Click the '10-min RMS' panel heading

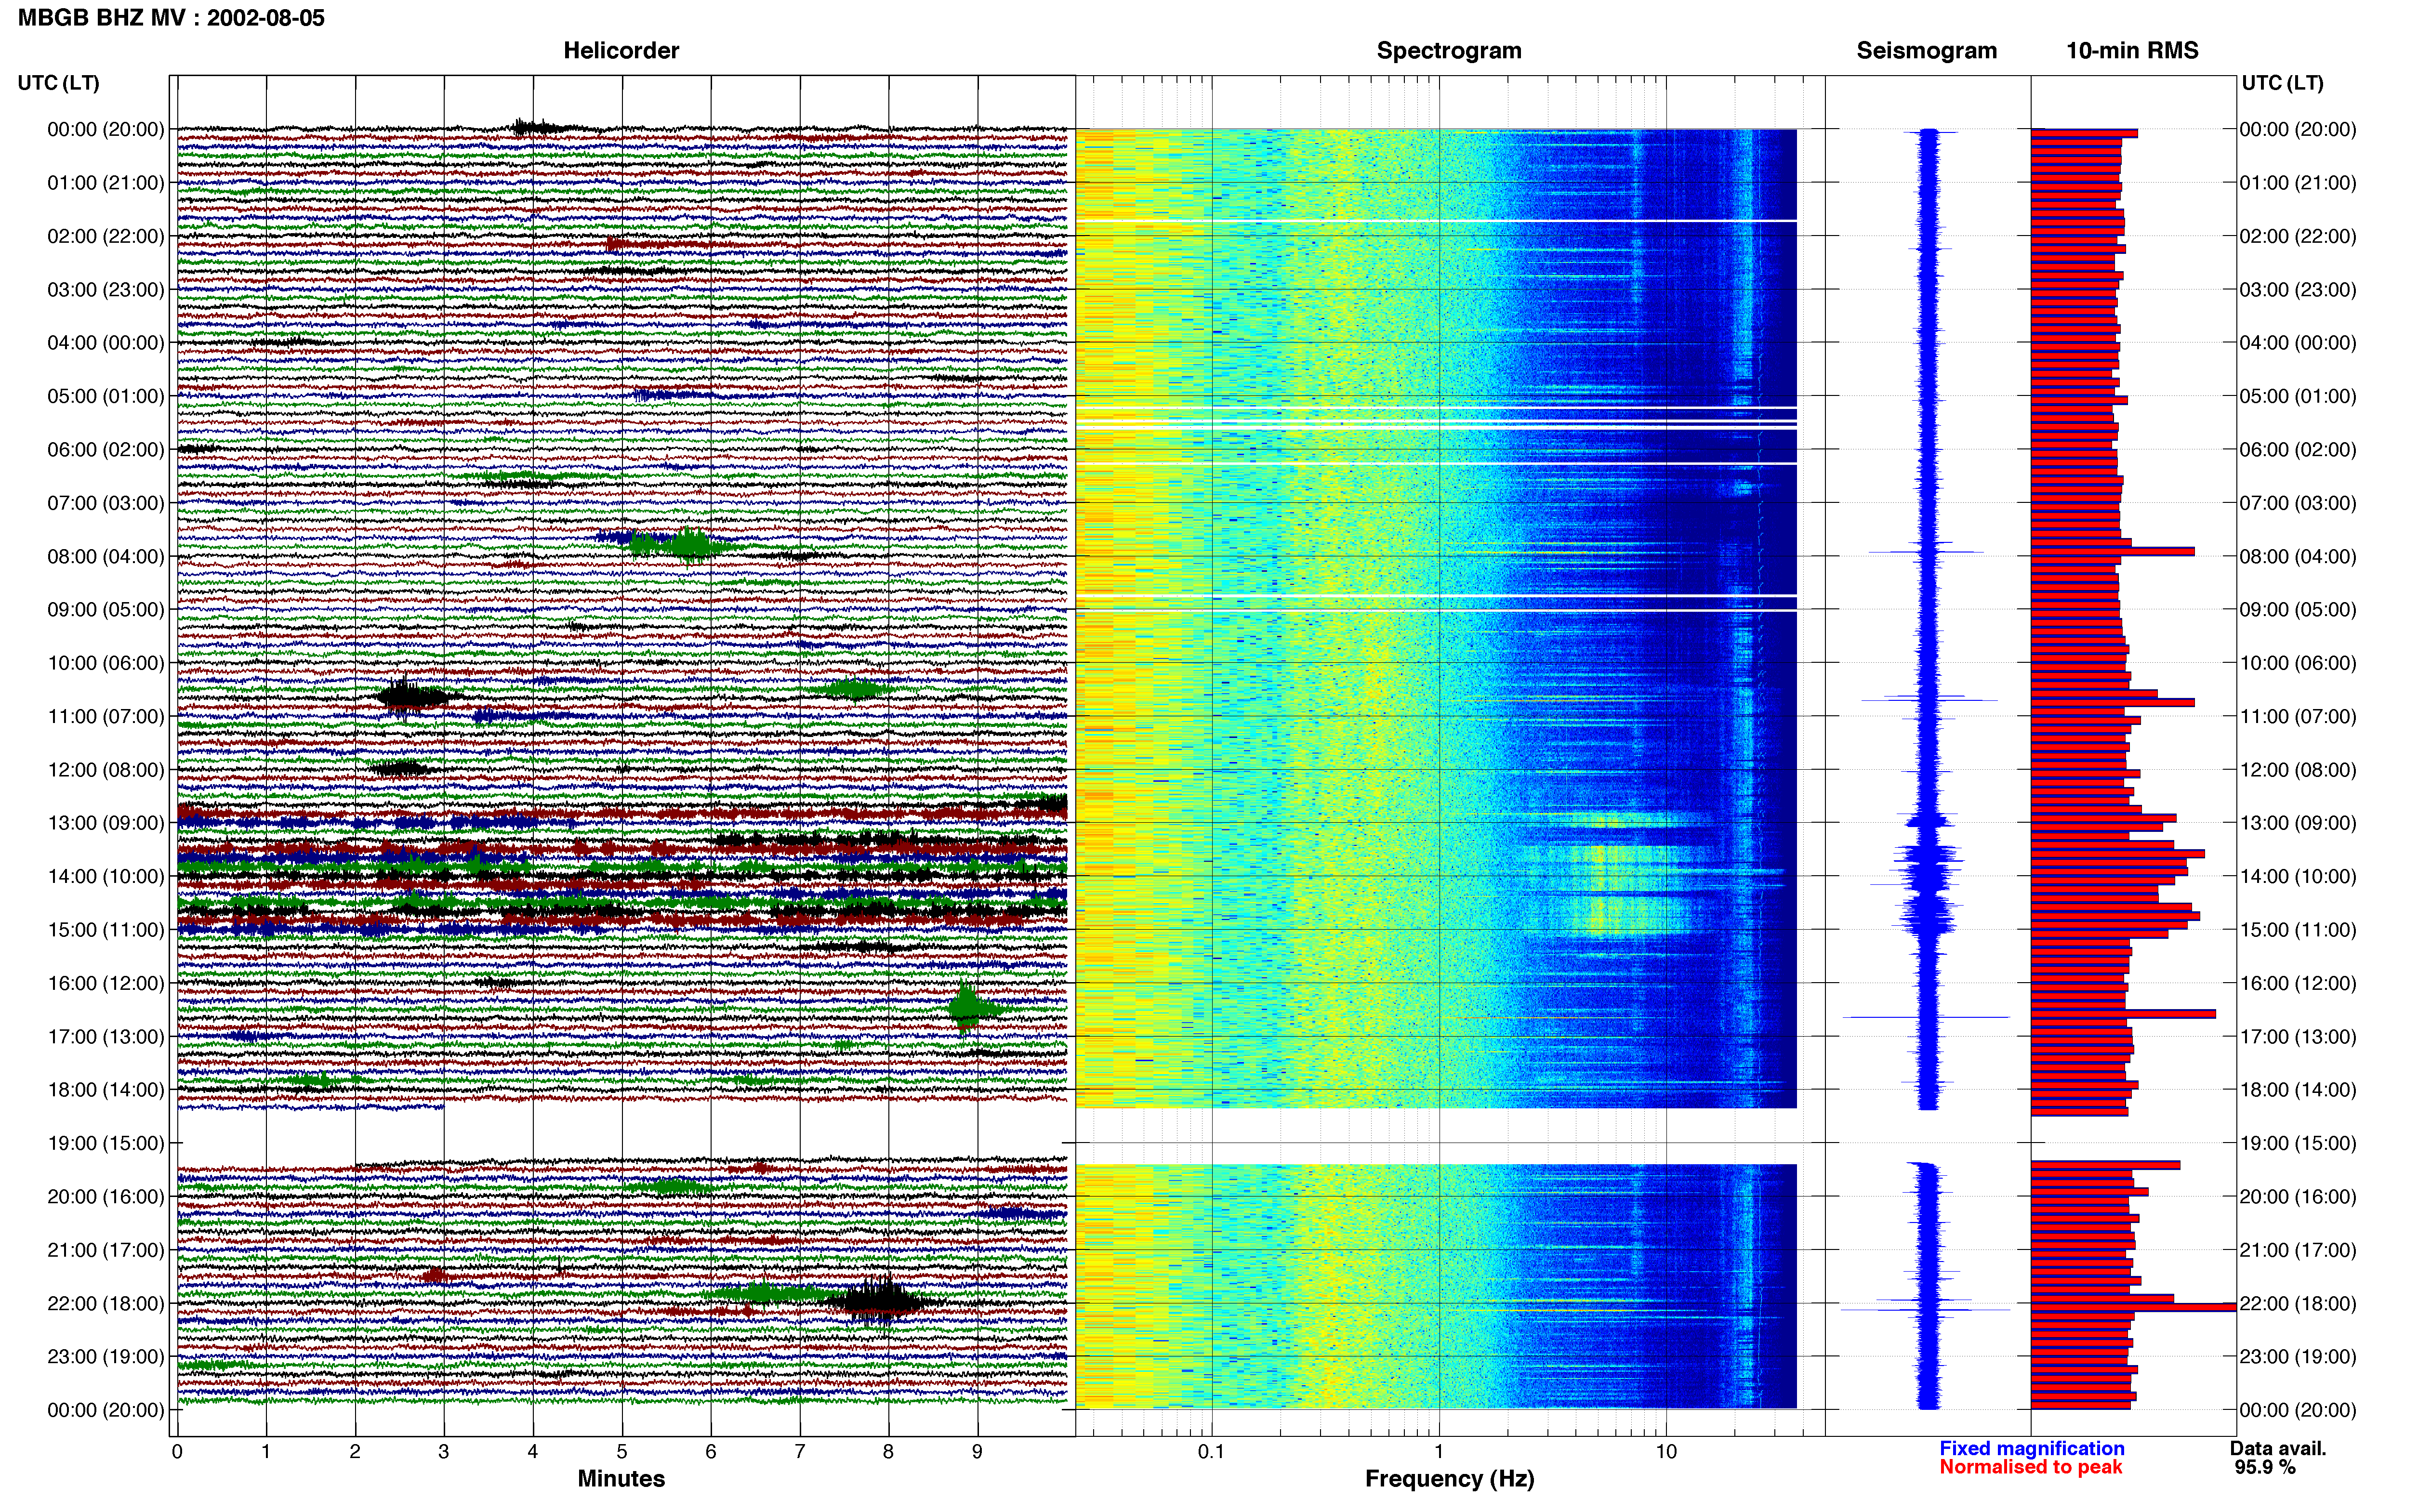pos(2132,51)
